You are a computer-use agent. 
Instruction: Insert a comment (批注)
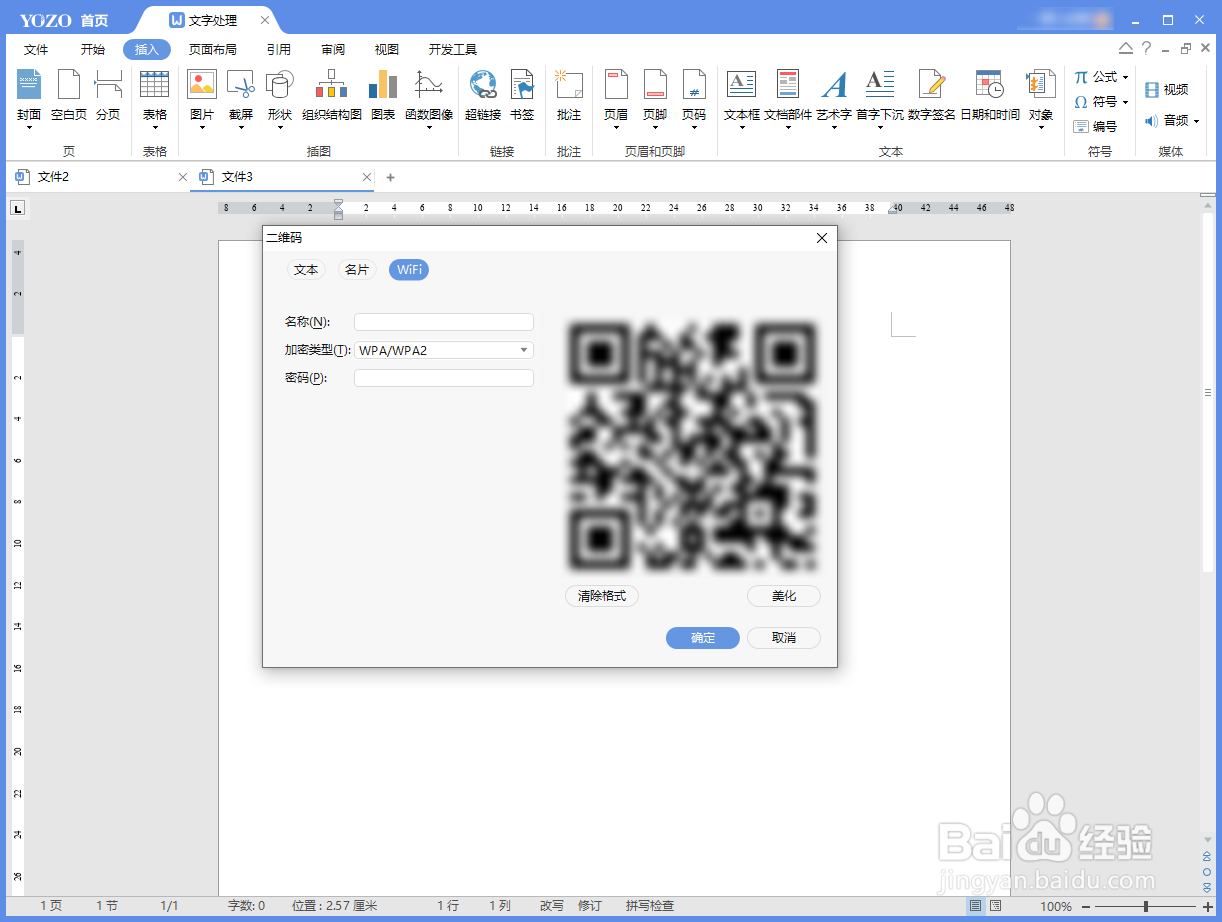click(569, 98)
